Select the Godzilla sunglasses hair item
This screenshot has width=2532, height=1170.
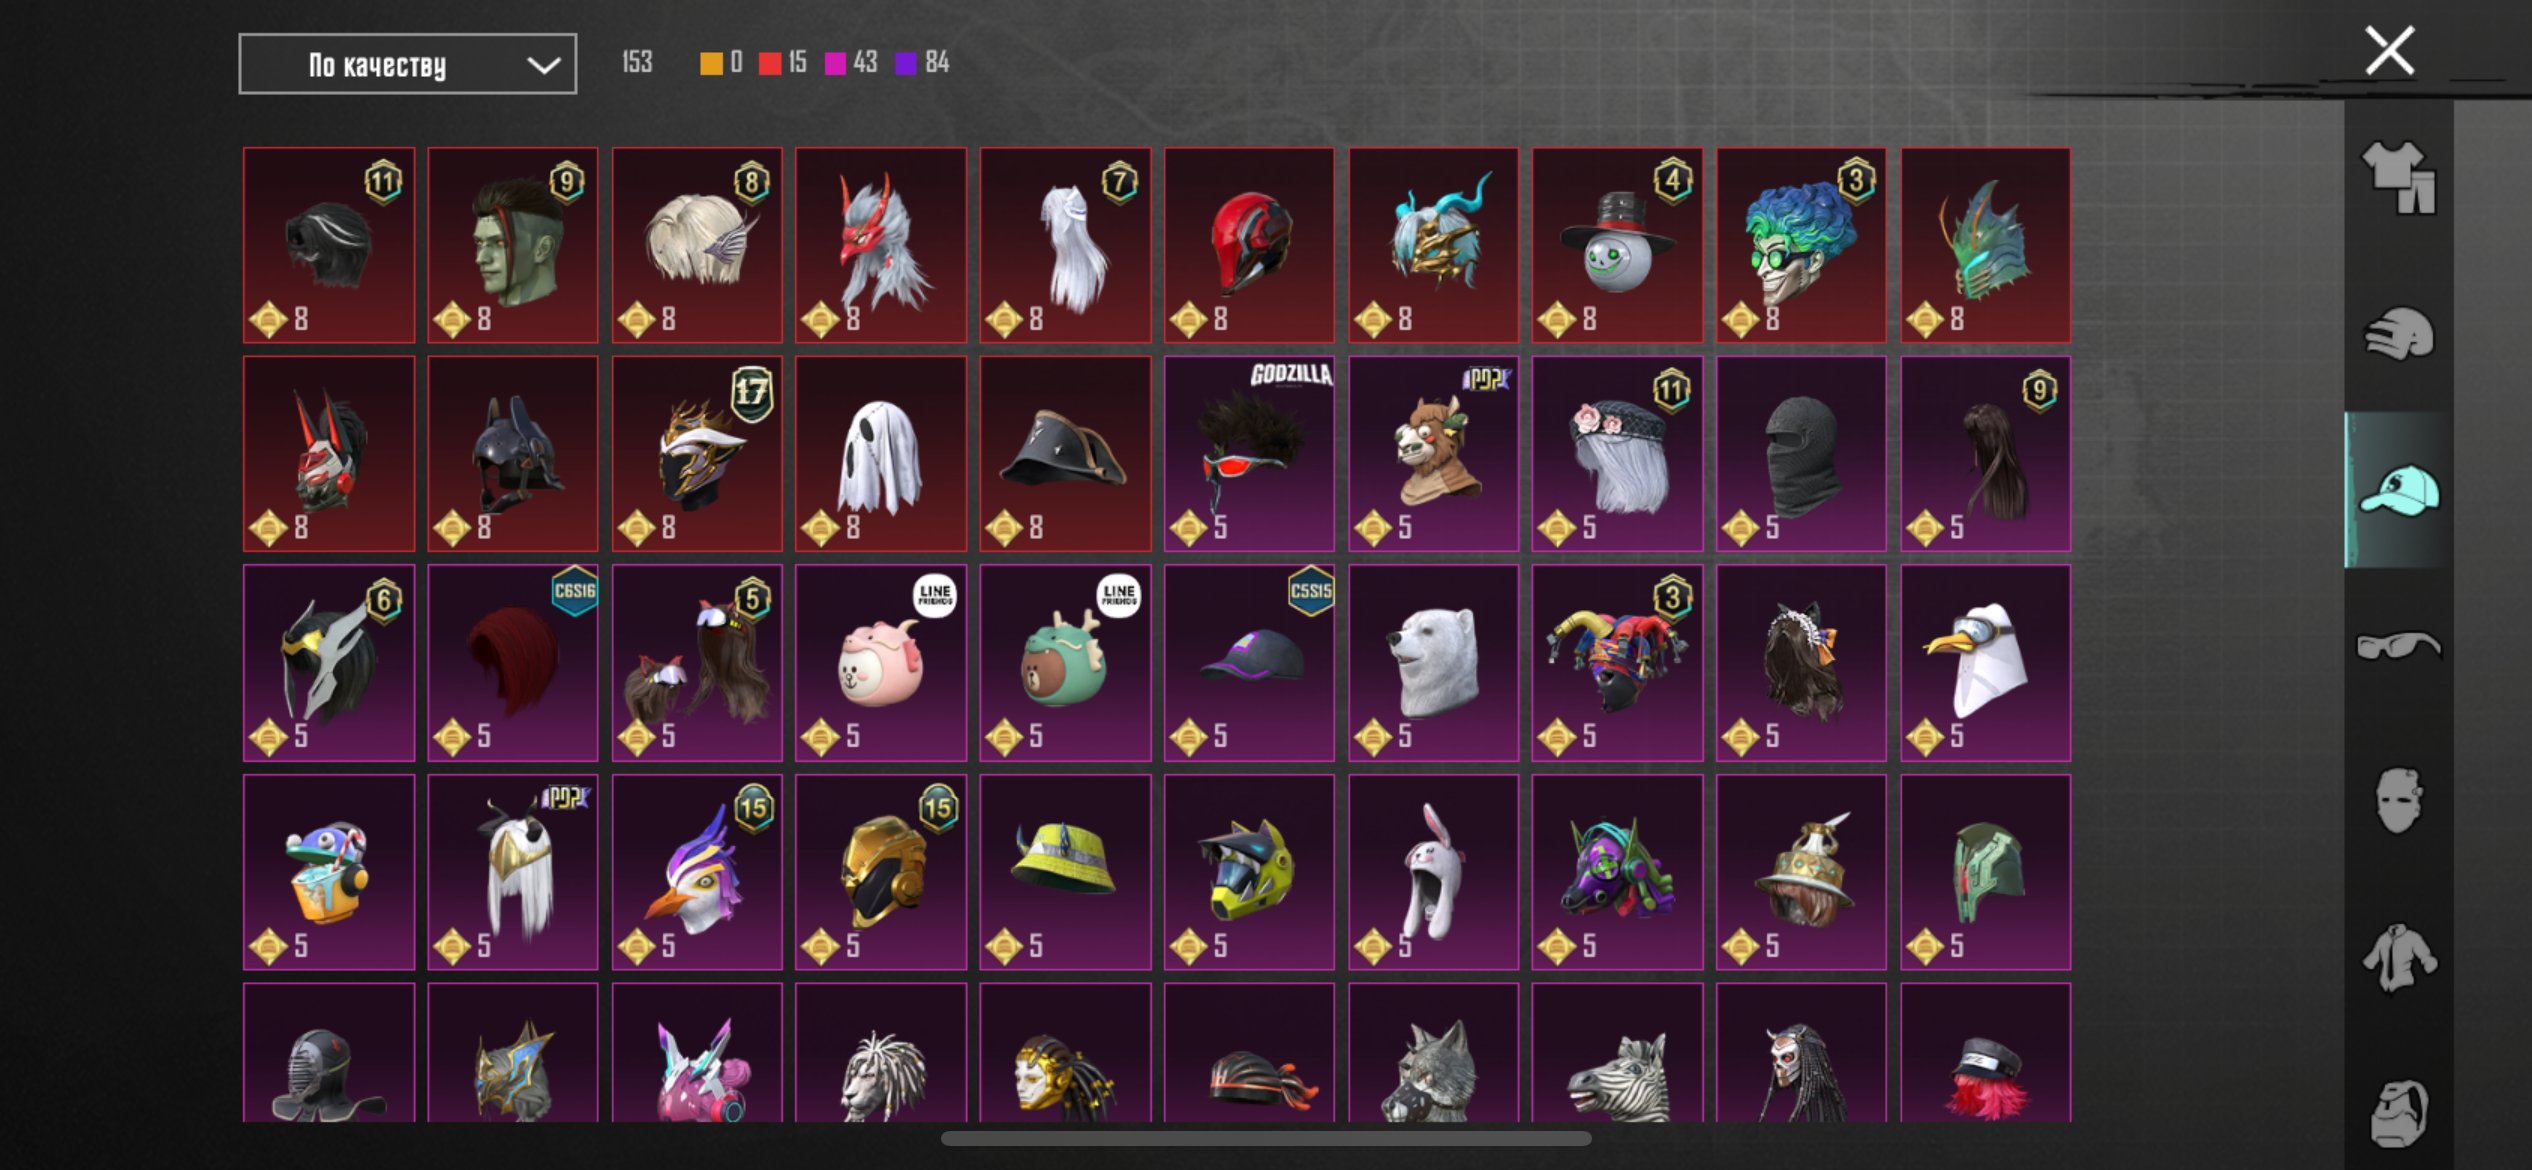point(1249,454)
